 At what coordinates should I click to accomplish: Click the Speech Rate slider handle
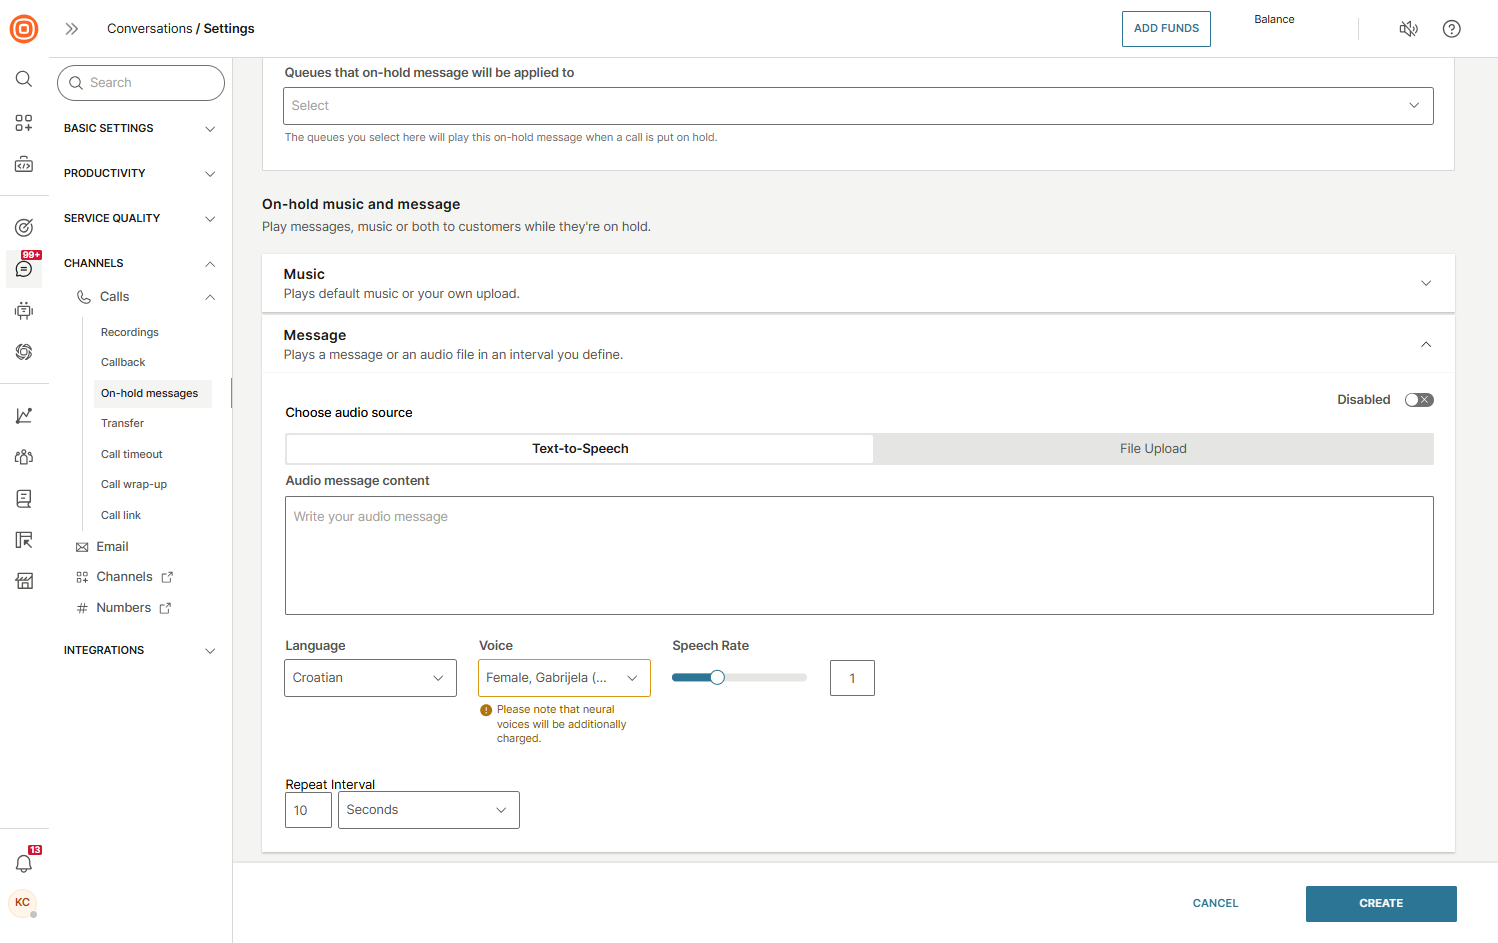pyautogui.click(x=717, y=678)
